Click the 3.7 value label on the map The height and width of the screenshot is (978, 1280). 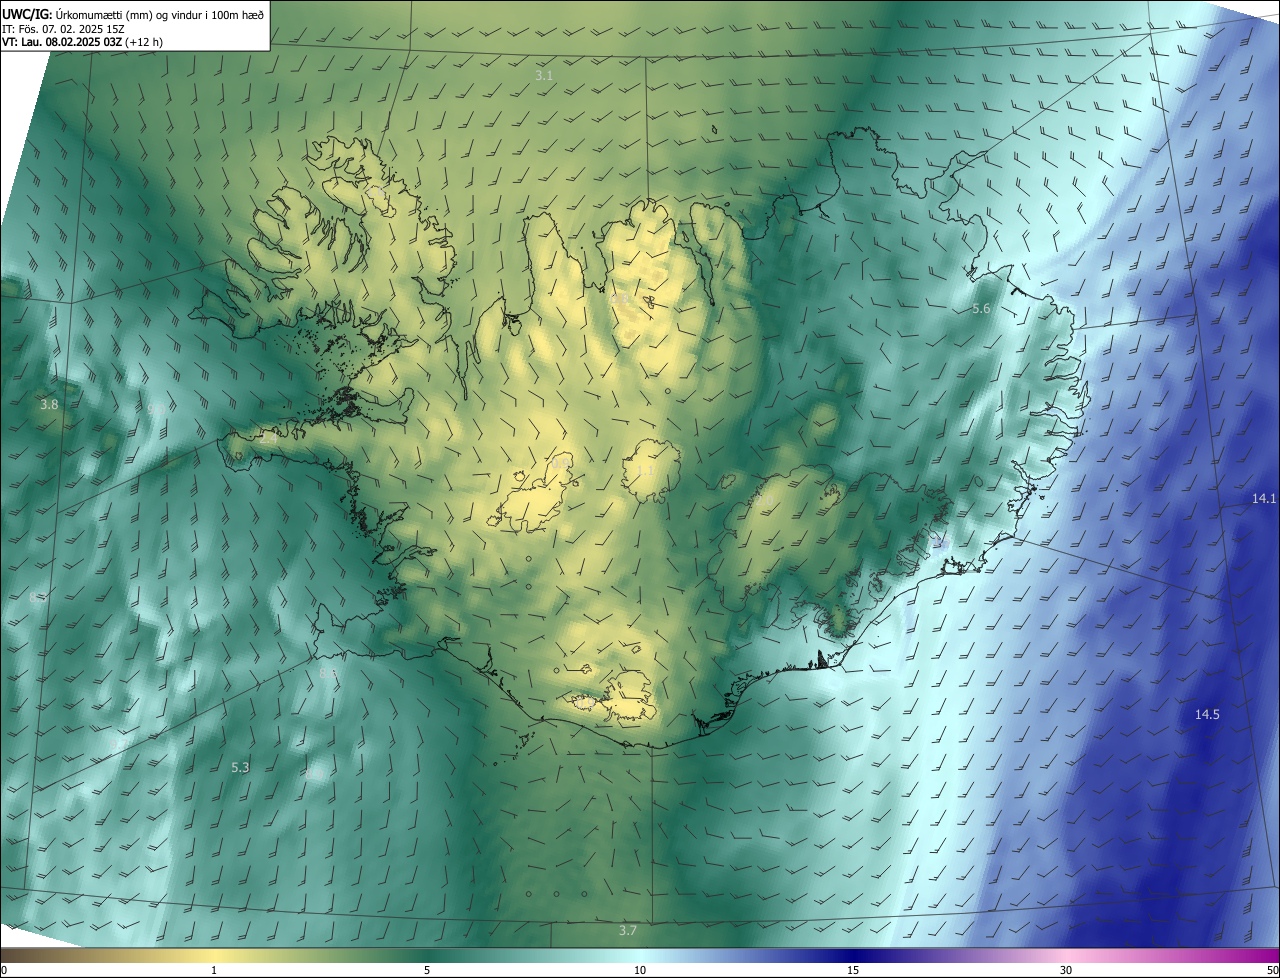(627, 930)
